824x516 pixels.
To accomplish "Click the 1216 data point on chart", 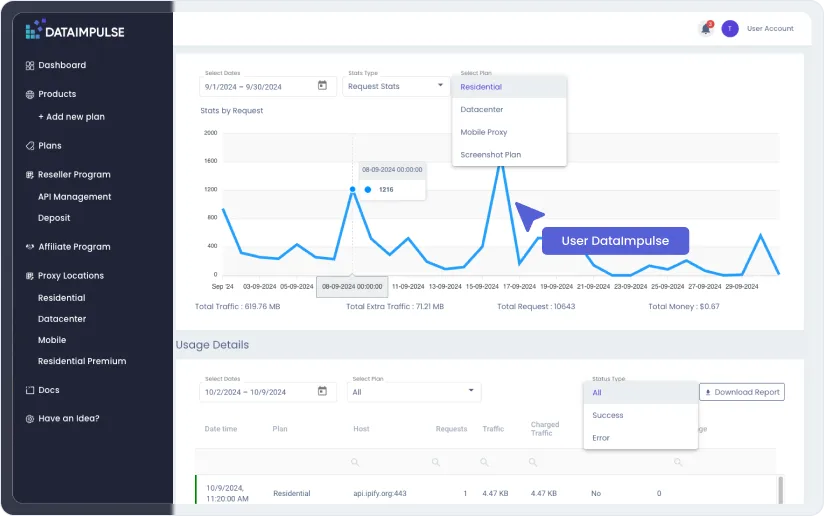I will click(352, 189).
